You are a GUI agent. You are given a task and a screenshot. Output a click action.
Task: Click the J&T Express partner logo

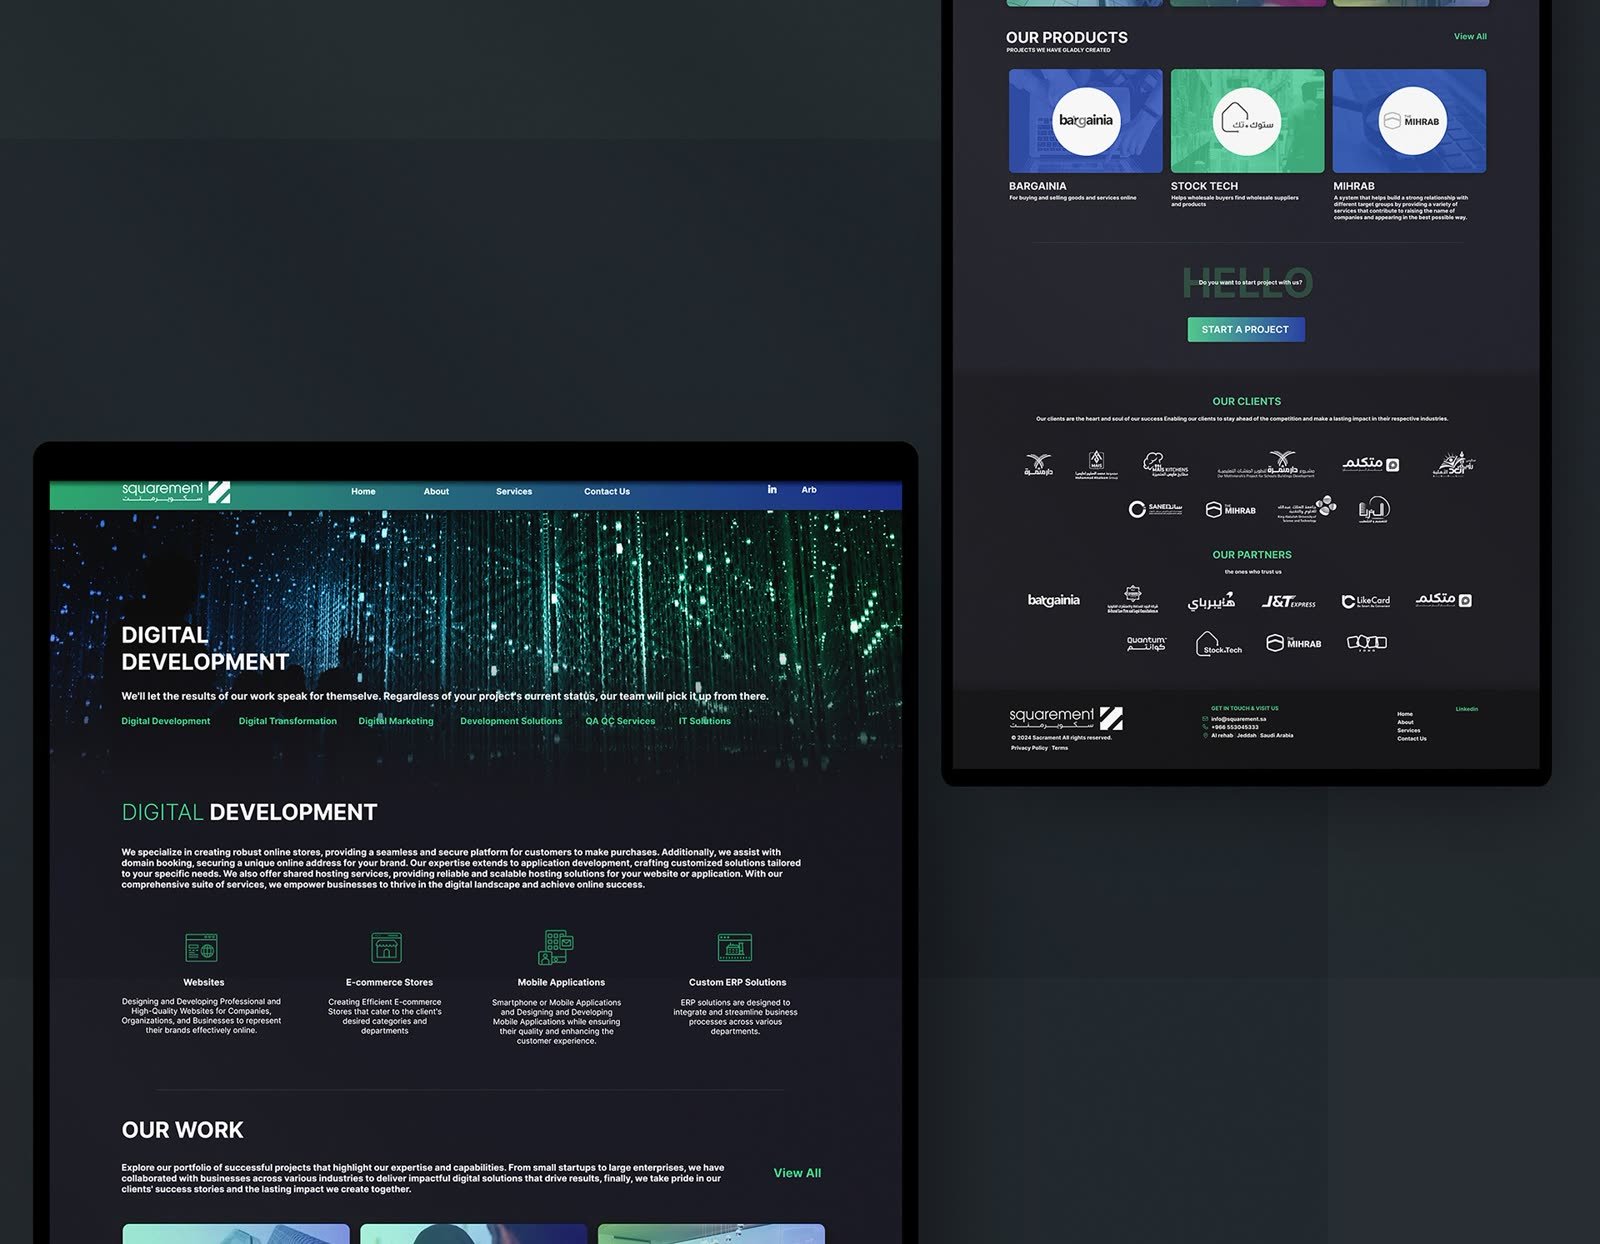coord(1288,601)
